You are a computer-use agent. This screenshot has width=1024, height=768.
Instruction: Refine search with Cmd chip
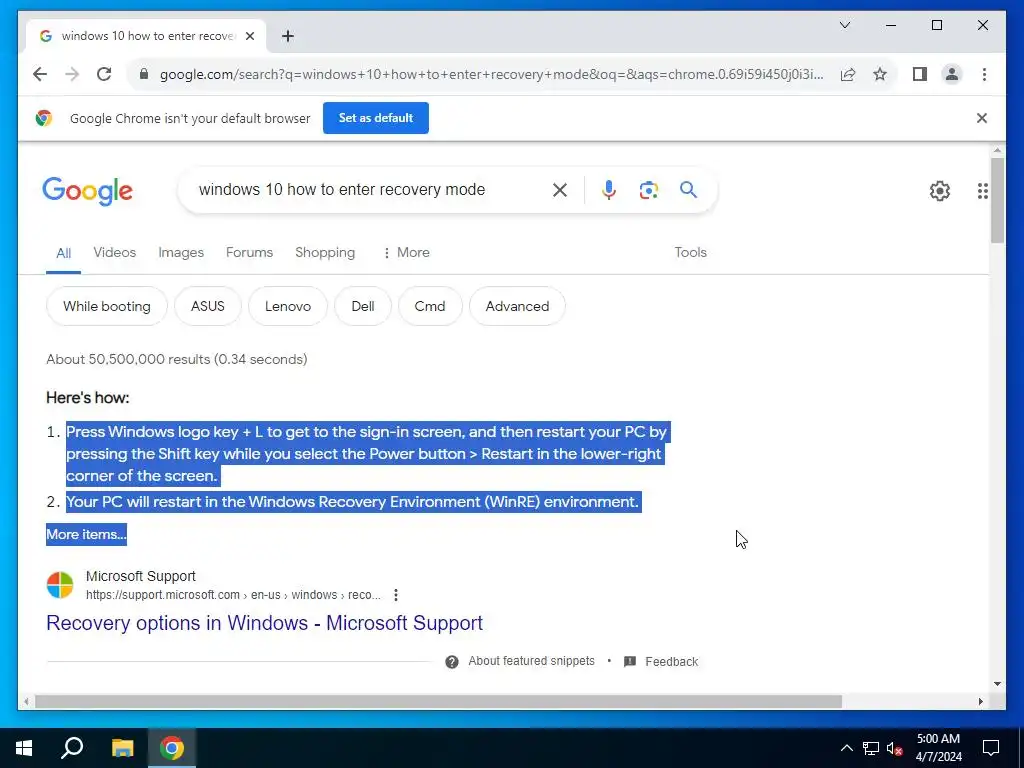point(430,306)
